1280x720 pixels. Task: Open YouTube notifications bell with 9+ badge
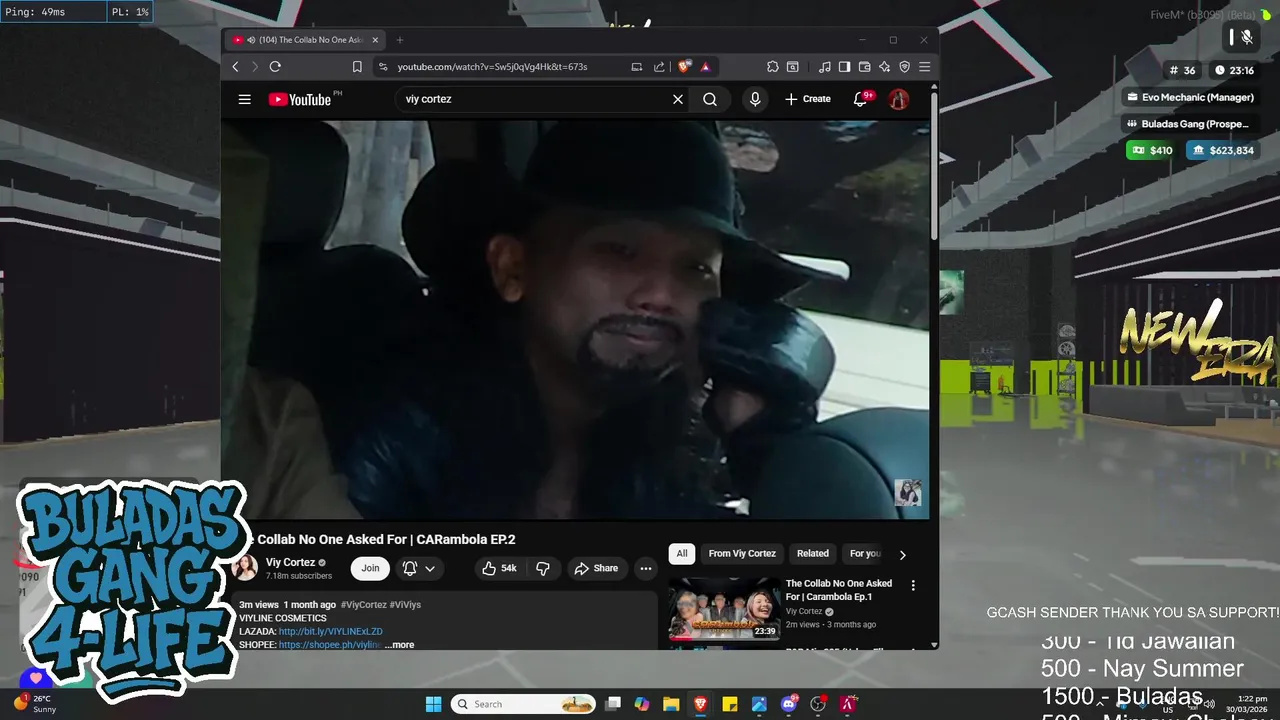(x=861, y=99)
